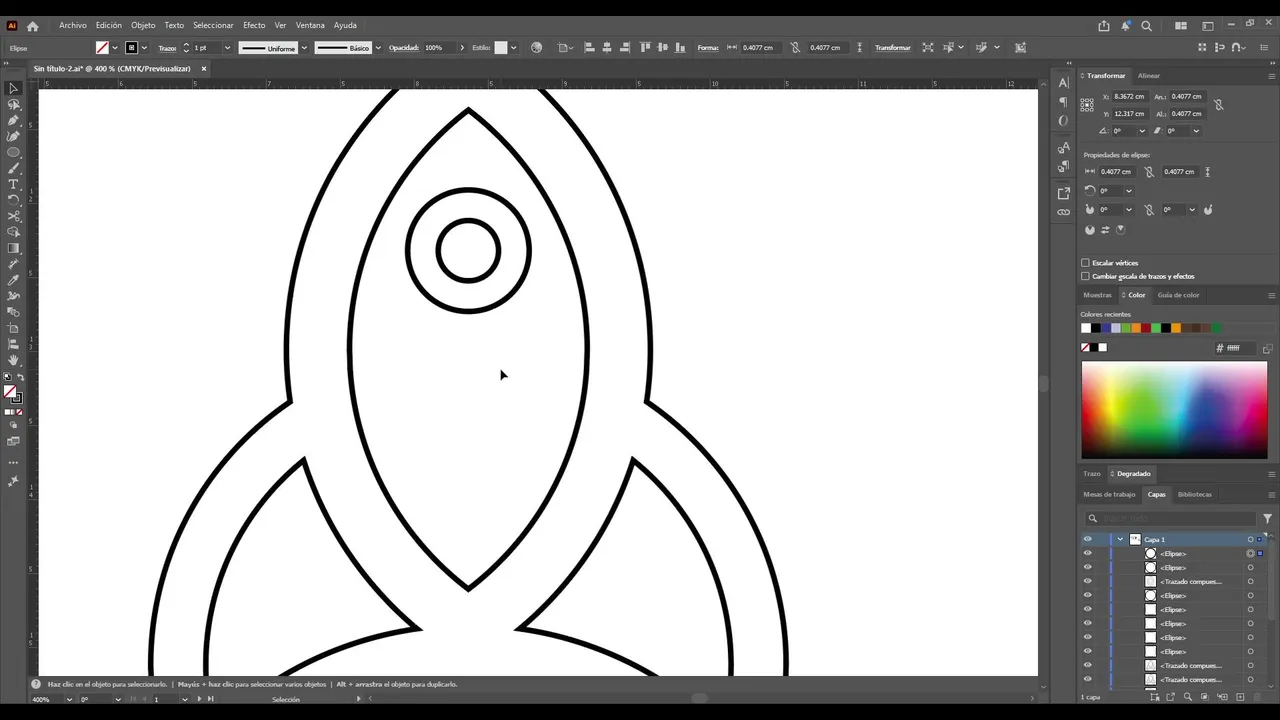Click the None color swatch below recent colors
Viewport: 1280px width, 720px height.
(x=1085, y=348)
